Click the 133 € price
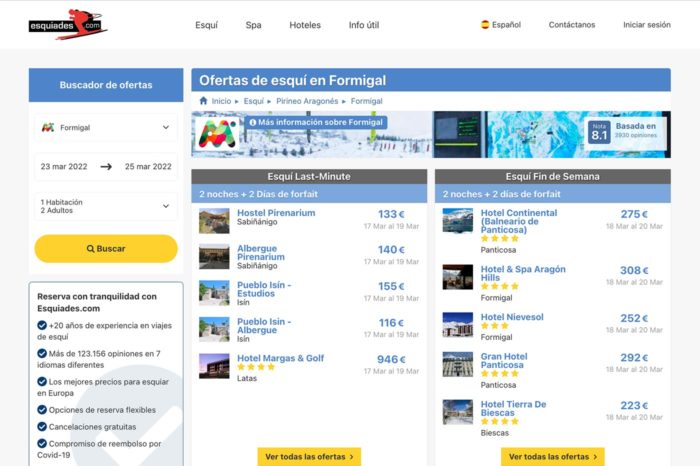 pos(392,214)
